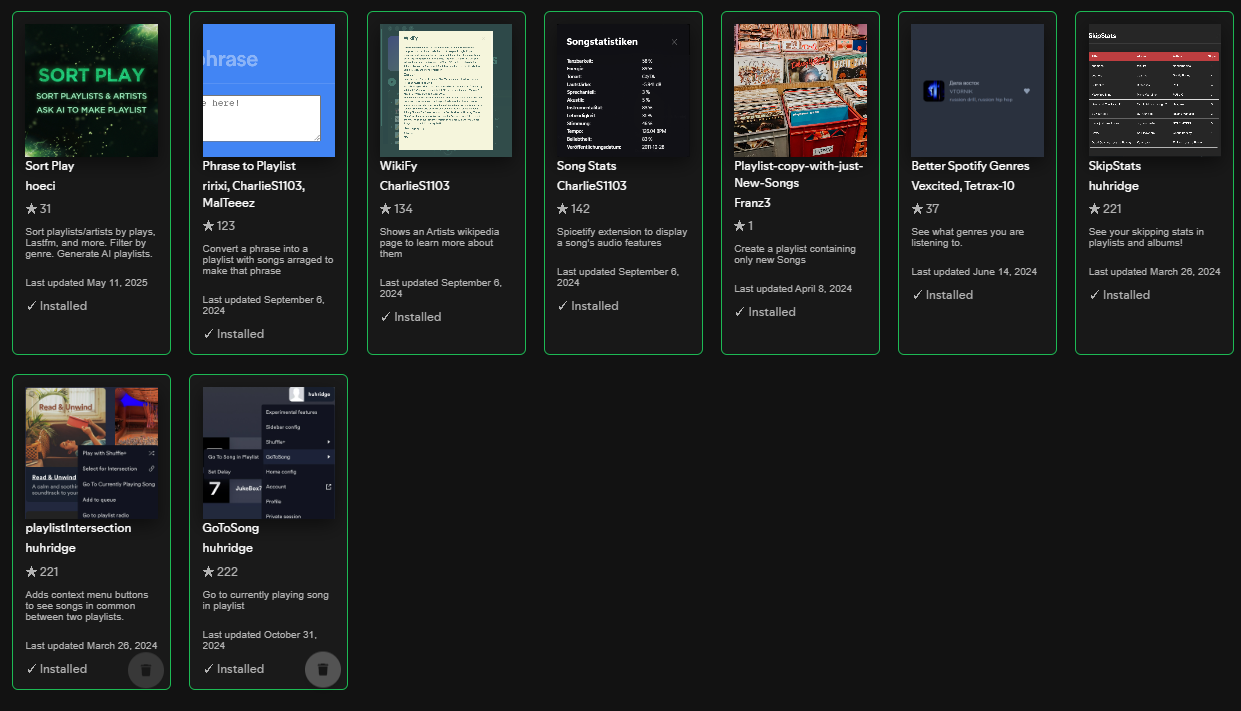Image resolution: width=1241 pixels, height=711 pixels.
Task: Click description starting 'Sort playlists/artists by plays'
Action: coord(88,244)
